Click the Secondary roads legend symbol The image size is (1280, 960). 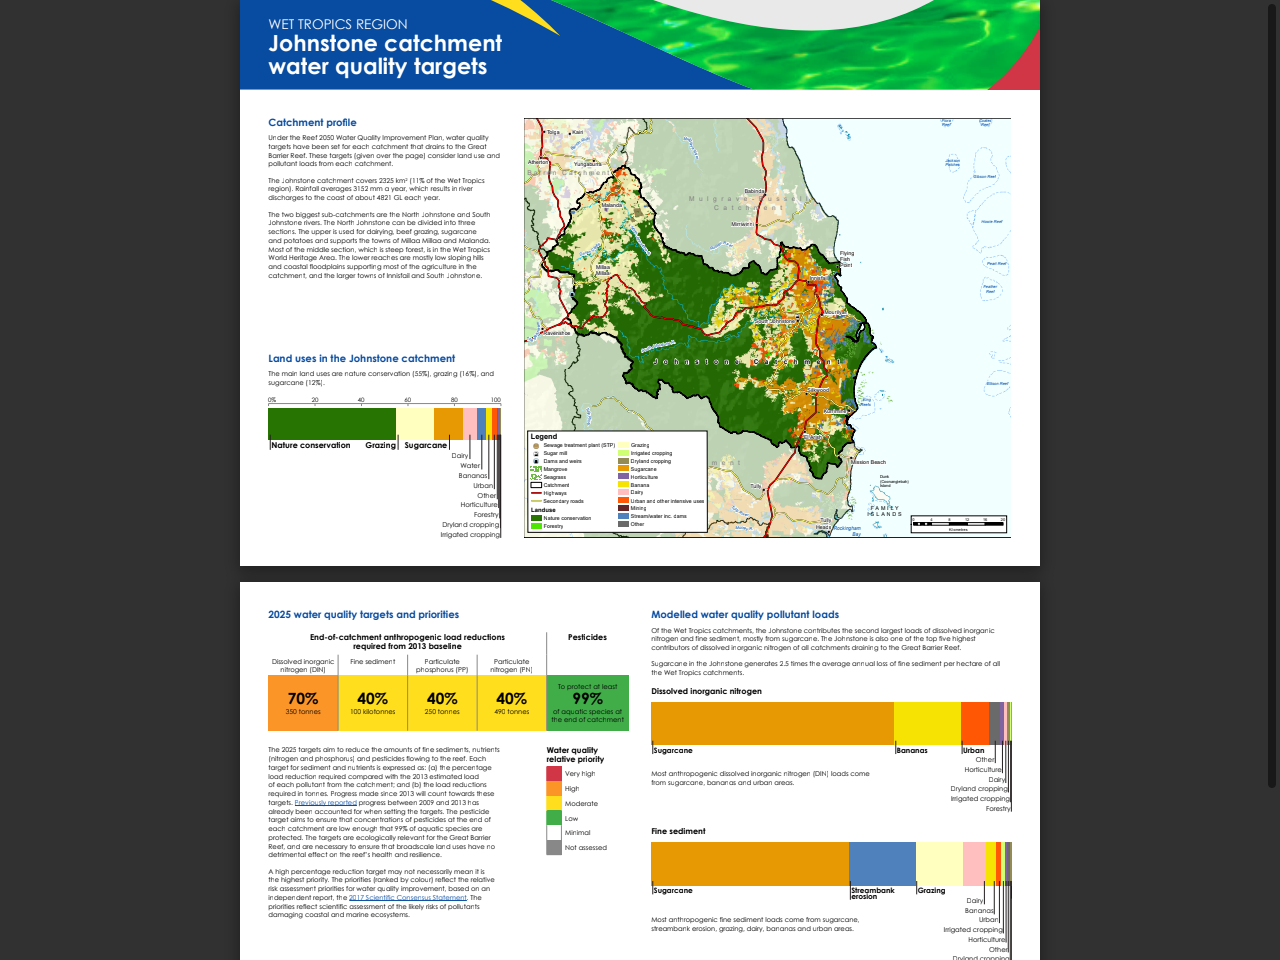pyautogui.click(x=536, y=501)
